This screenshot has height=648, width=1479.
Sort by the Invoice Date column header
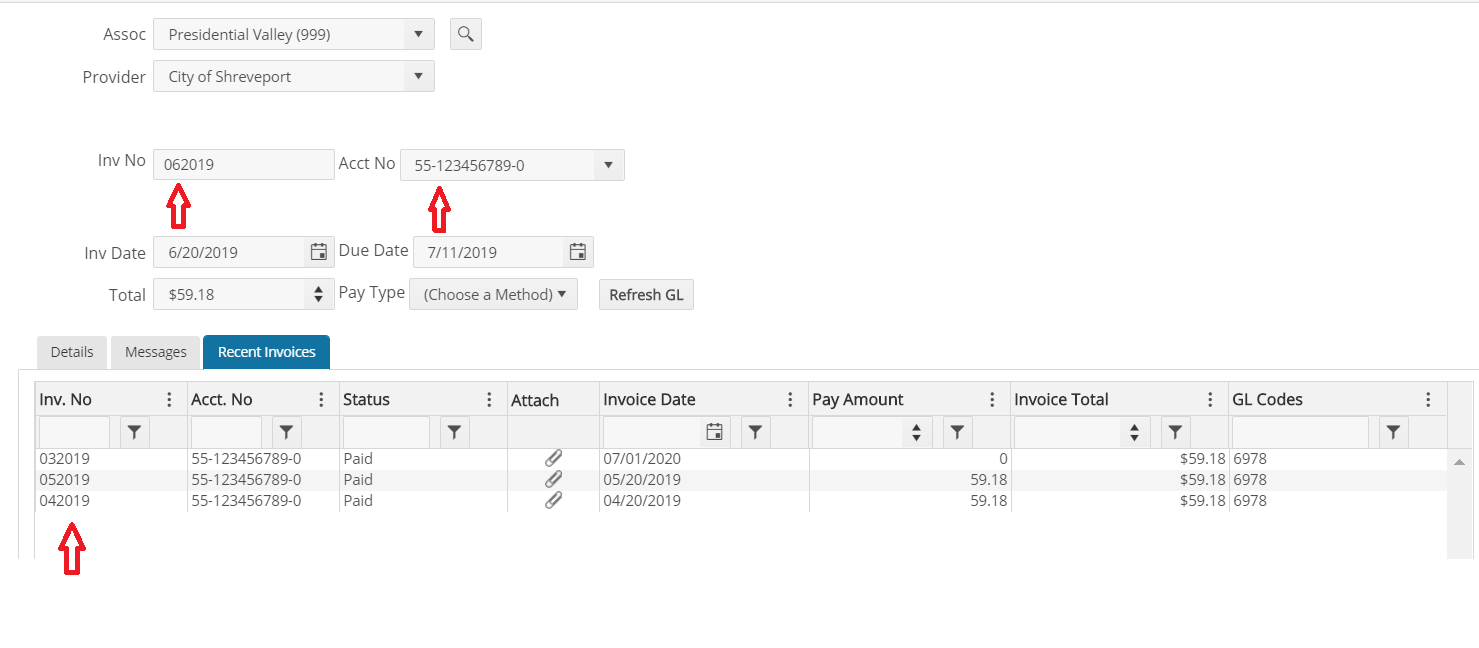(x=649, y=399)
